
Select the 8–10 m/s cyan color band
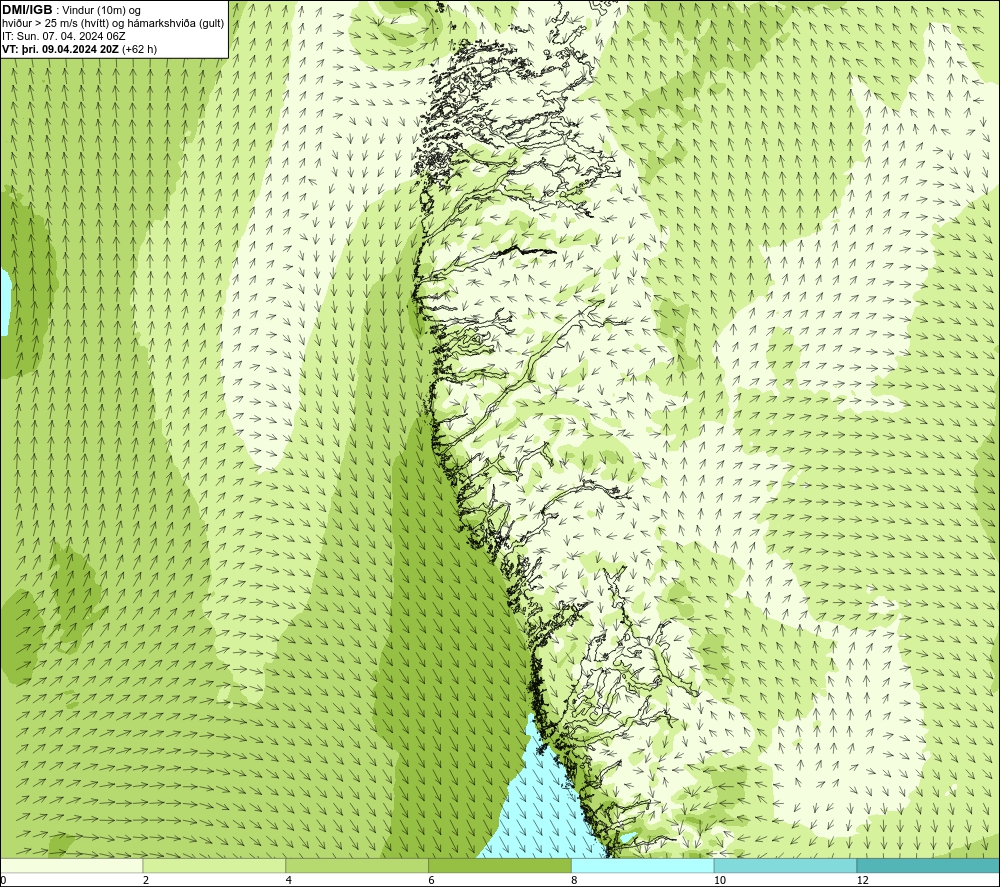pyautogui.click(x=643, y=865)
